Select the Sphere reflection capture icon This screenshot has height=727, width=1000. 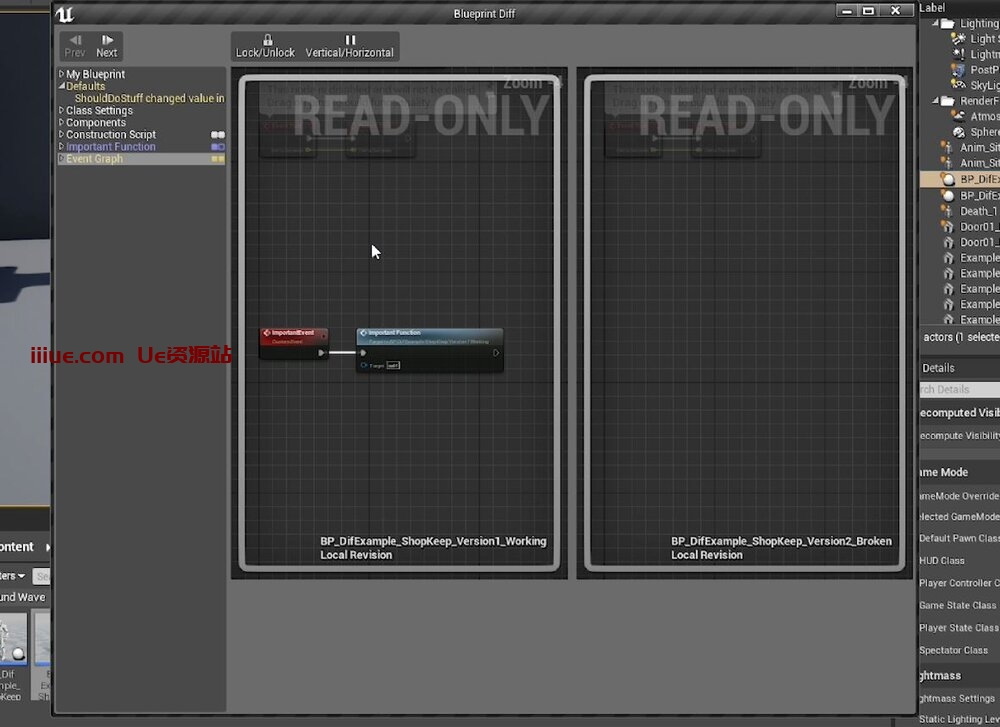[957, 131]
